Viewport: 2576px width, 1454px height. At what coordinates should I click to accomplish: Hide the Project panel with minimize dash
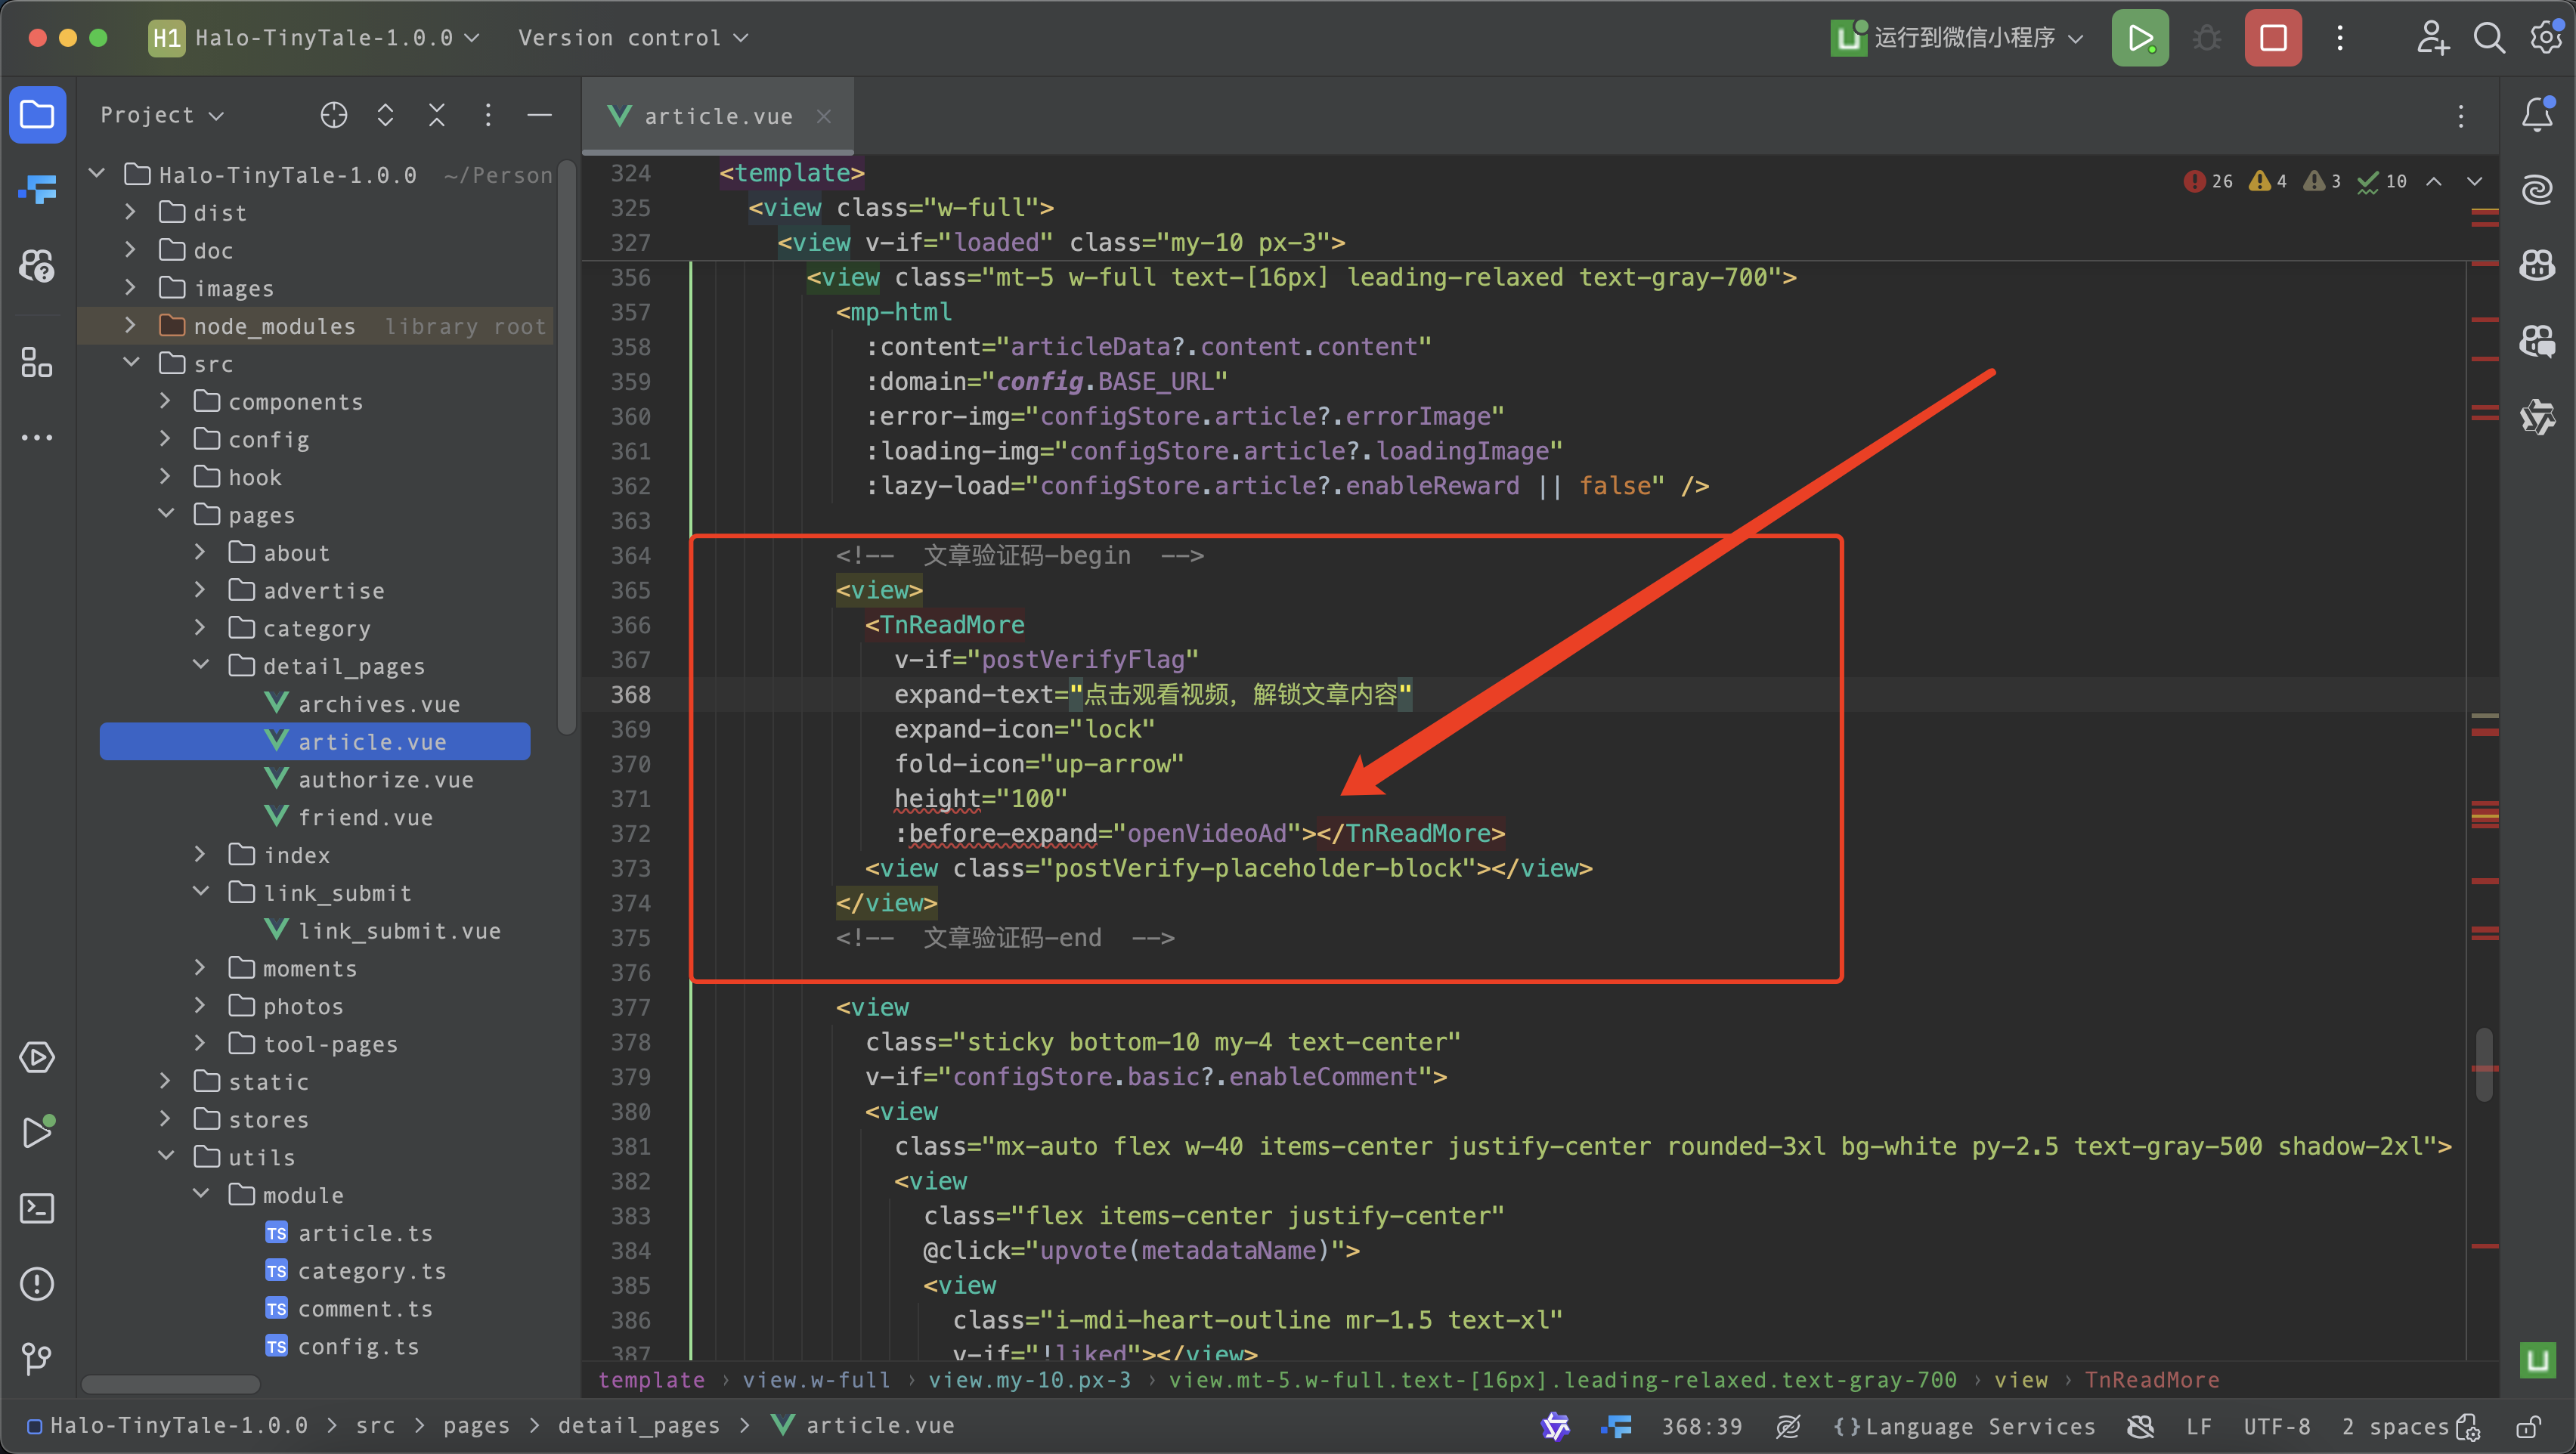coord(539,115)
